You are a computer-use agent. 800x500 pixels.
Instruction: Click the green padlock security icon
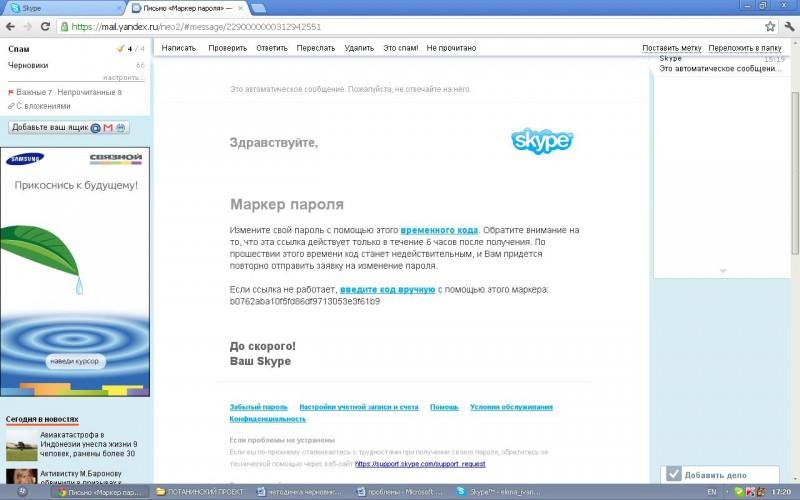pos(65,27)
